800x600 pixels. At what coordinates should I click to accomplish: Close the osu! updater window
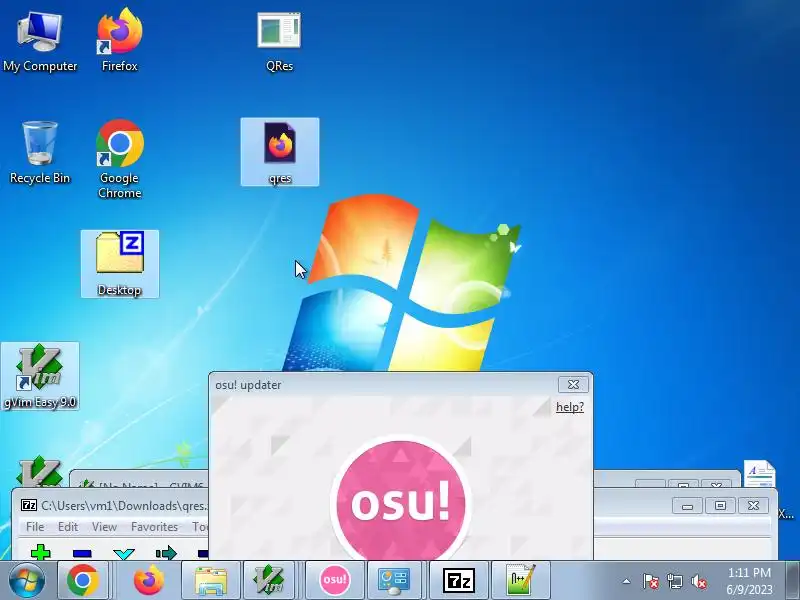pos(573,385)
